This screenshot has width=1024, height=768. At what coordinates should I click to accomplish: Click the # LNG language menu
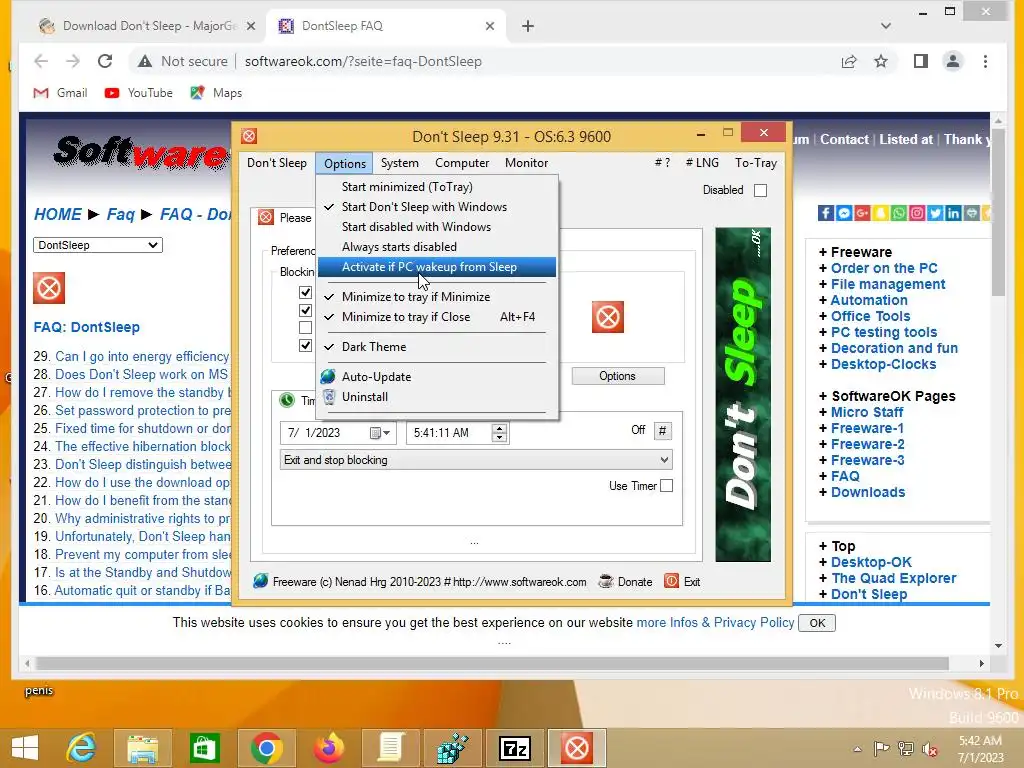[x=702, y=163]
